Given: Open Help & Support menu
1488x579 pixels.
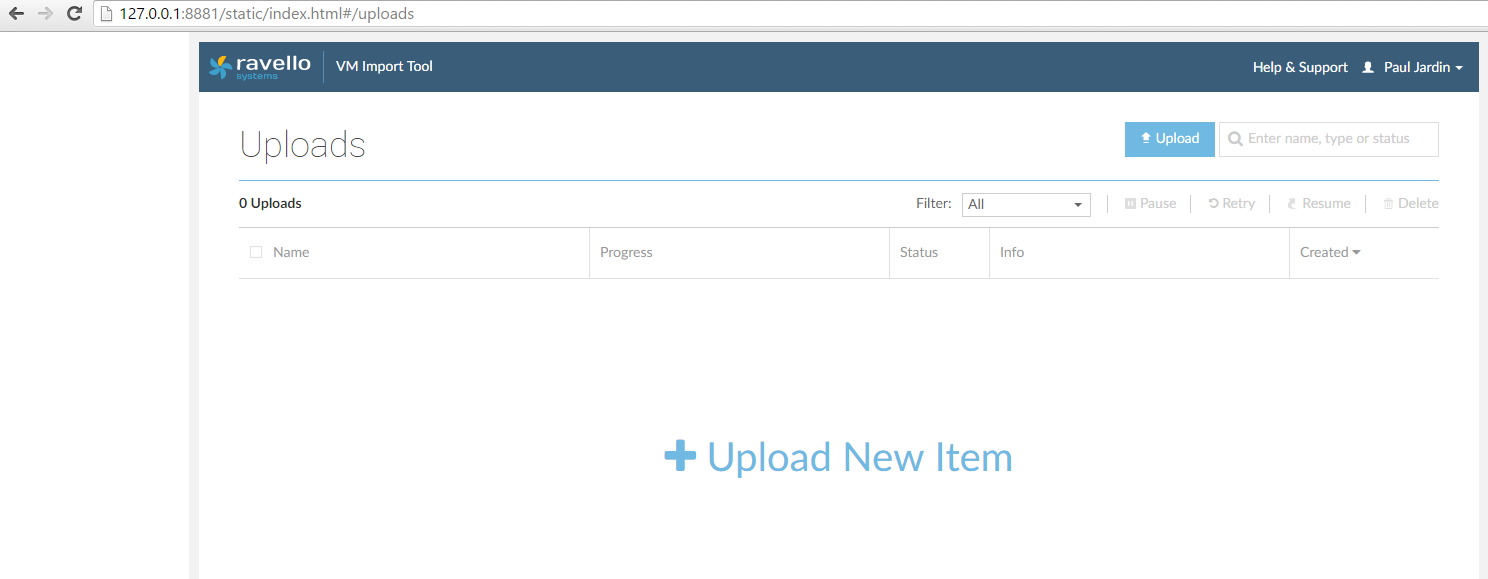Looking at the screenshot, I should (1300, 67).
